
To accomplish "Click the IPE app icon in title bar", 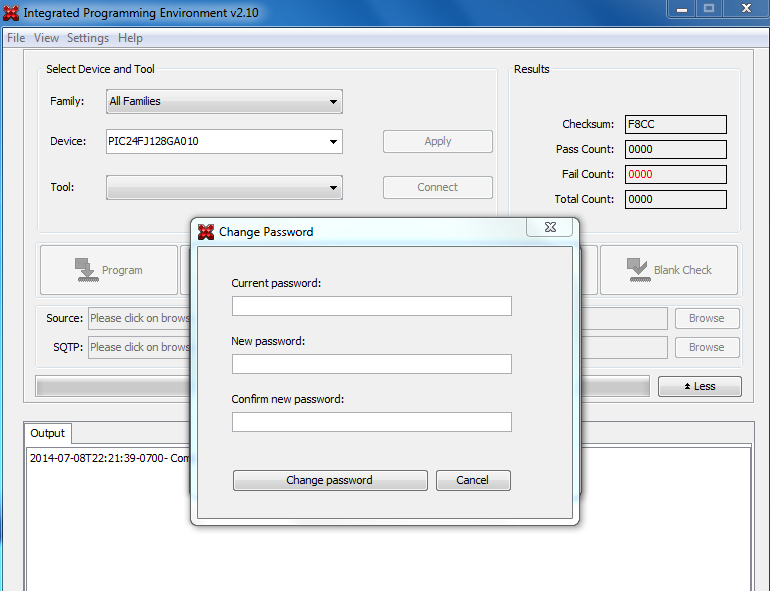I will 11,13.
